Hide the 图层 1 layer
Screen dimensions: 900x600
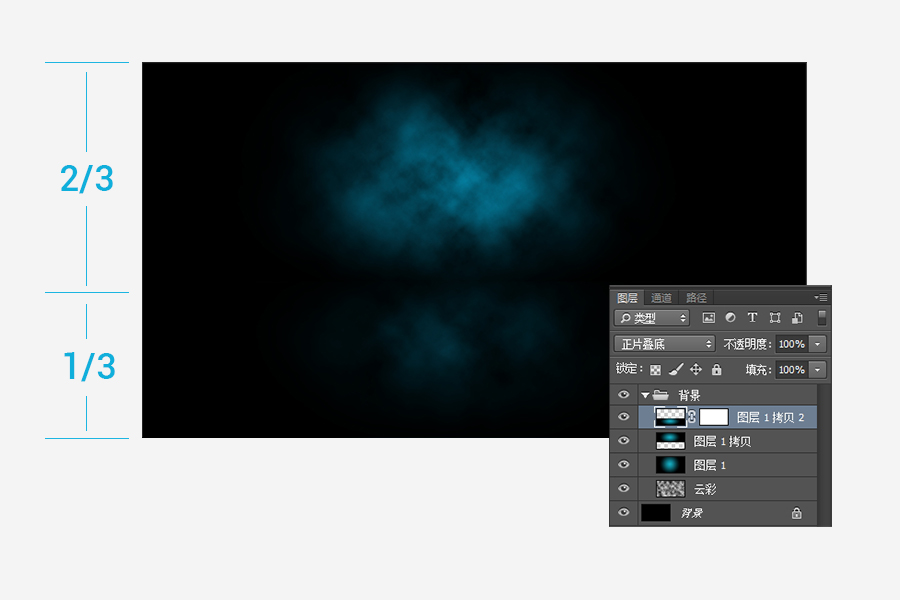tap(624, 465)
